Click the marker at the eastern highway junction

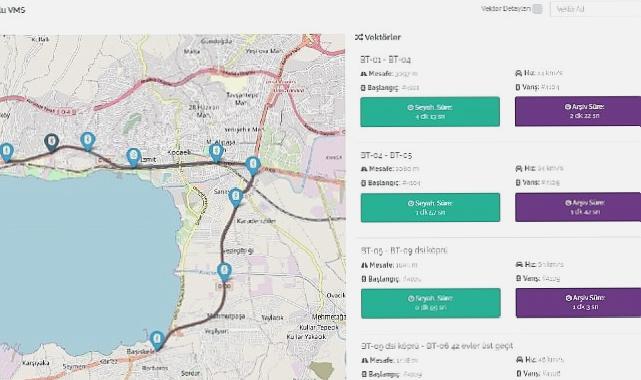[253, 166]
